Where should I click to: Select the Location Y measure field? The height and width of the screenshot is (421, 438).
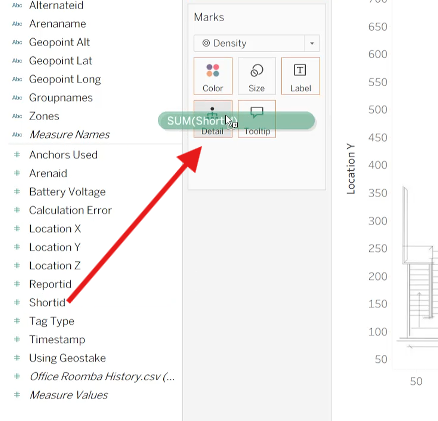pos(55,247)
